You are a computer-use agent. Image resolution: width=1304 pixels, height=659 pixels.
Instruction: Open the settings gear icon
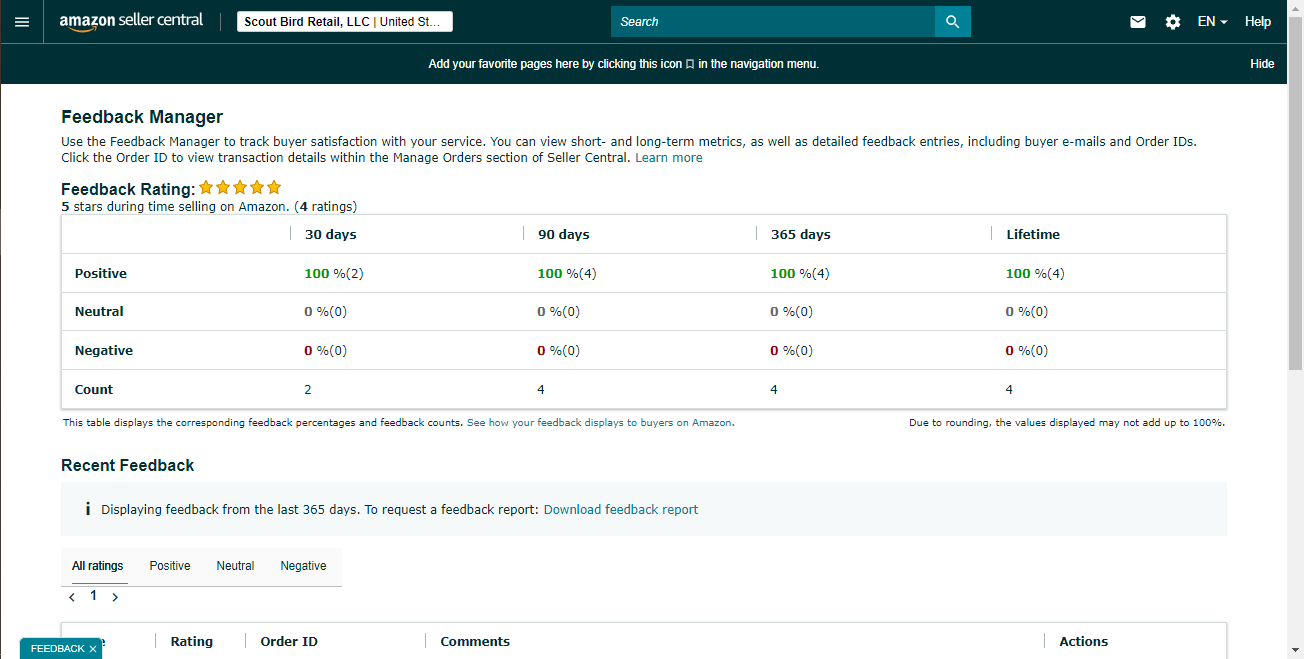coord(1173,21)
